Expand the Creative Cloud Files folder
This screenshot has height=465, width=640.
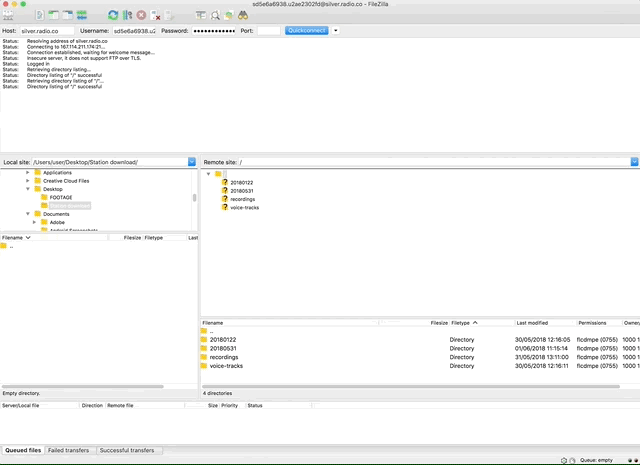pyautogui.click(x=28, y=180)
